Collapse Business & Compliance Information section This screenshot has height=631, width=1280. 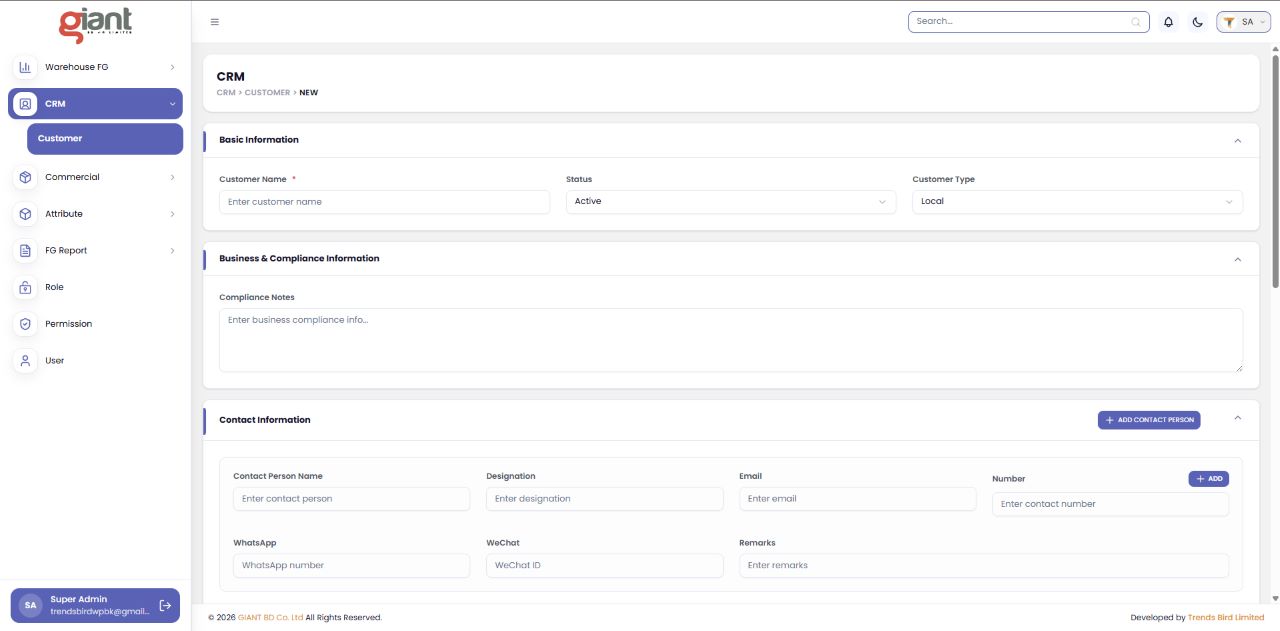(1237, 259)
